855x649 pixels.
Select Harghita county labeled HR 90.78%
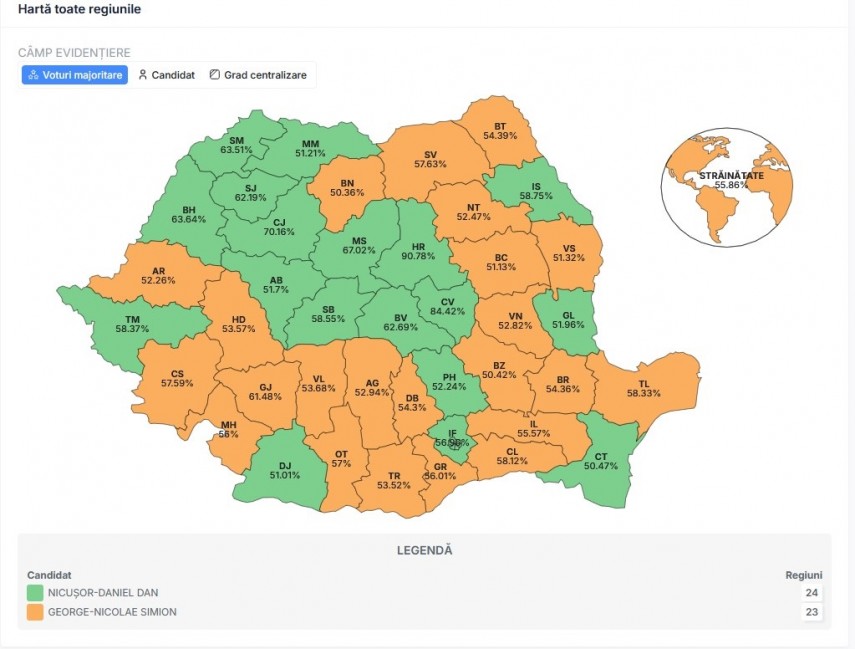click(x=418, y=251)
